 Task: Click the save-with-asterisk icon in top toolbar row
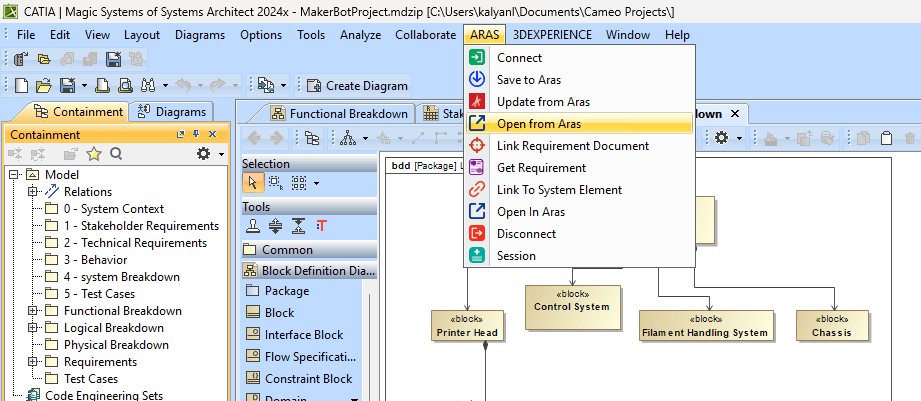pos(113,59)
